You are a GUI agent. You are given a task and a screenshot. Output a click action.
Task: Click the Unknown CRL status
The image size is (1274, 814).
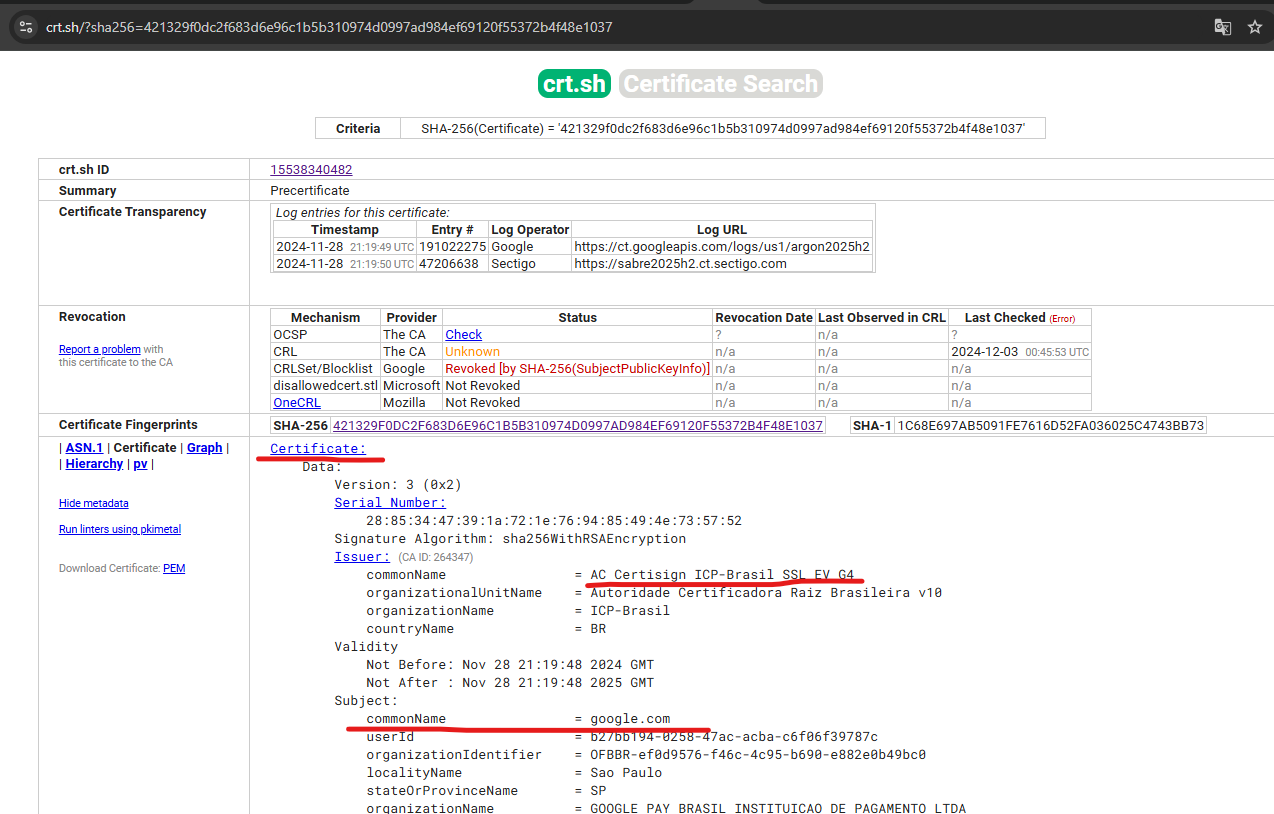click(472, 351)
